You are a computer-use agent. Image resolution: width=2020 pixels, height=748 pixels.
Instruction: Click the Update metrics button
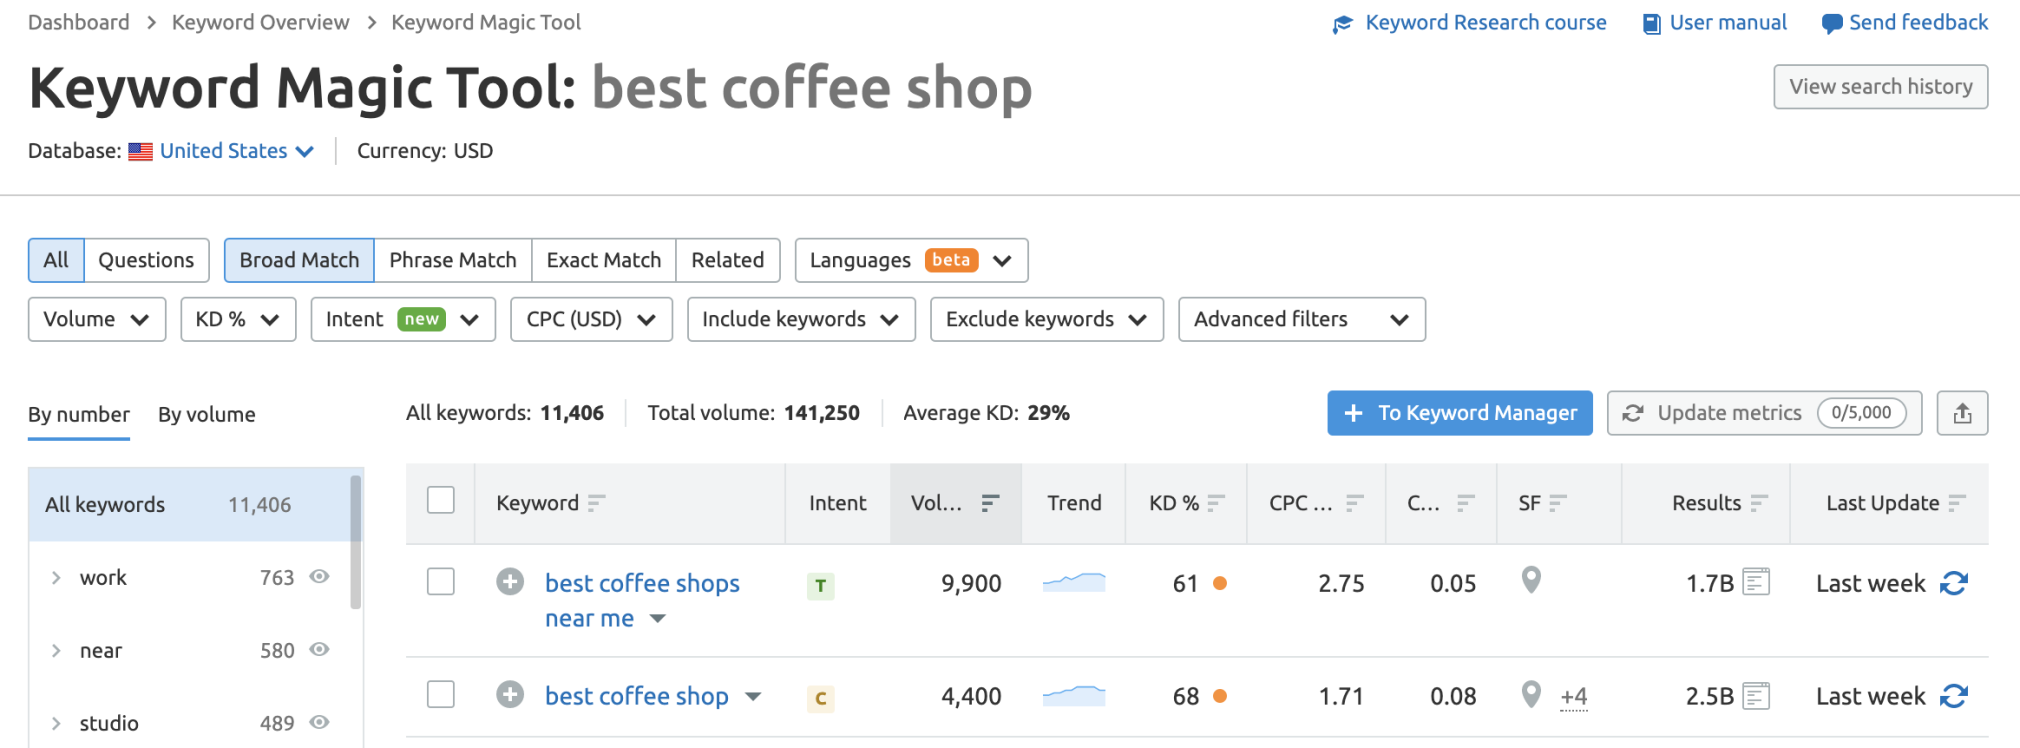1764,413
